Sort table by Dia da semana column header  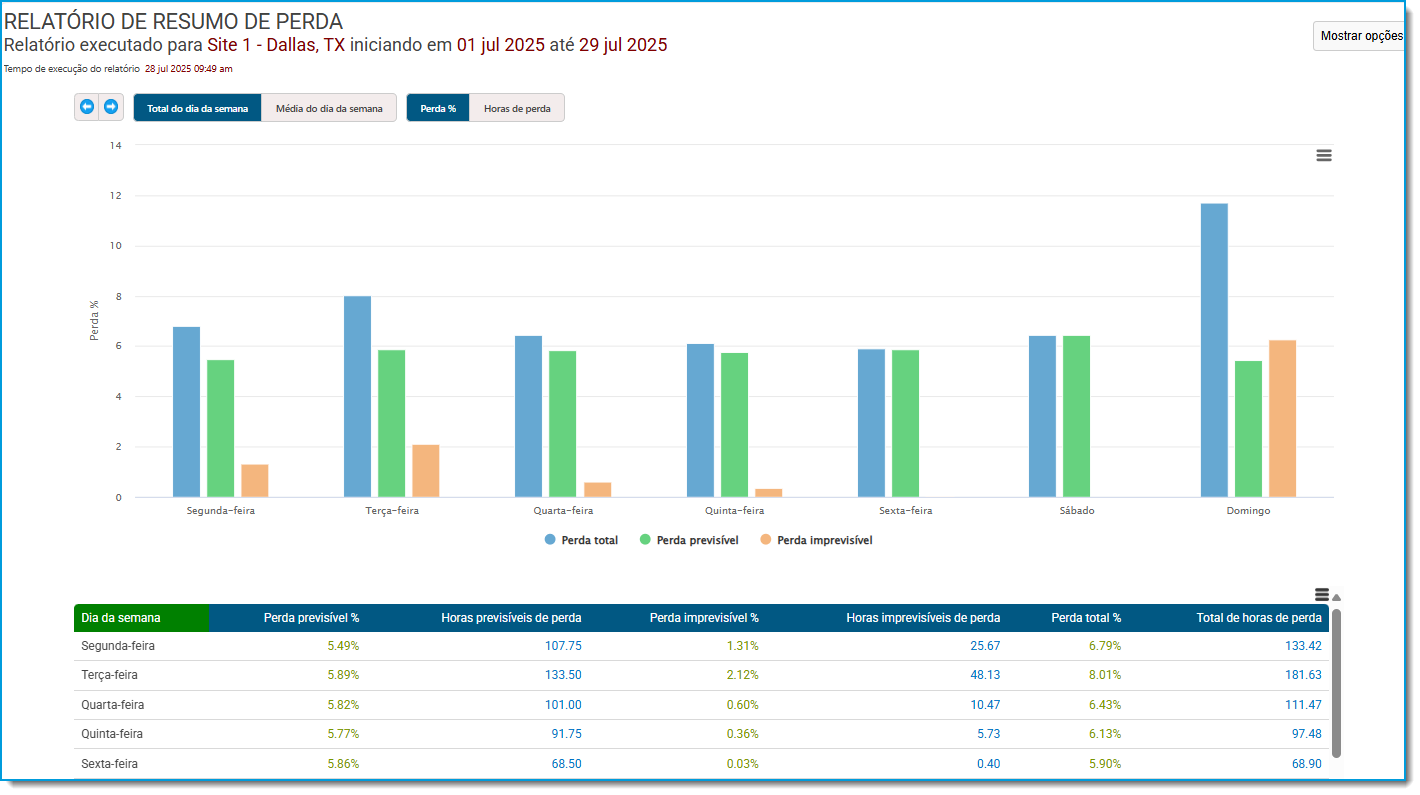(142, 618)
